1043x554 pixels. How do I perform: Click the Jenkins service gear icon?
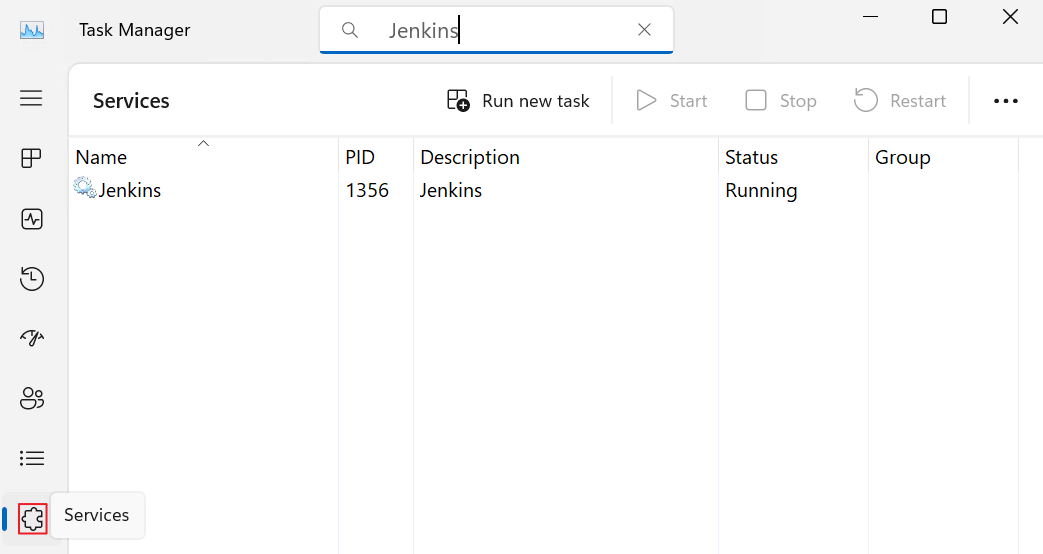85,188
